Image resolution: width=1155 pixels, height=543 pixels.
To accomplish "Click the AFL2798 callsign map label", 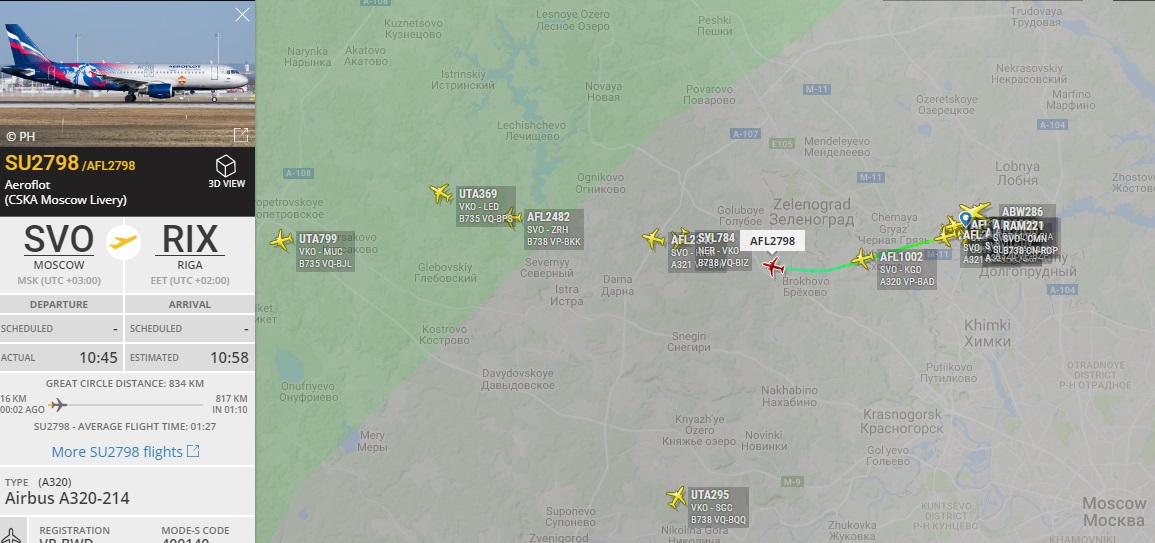I will point(773,241).
